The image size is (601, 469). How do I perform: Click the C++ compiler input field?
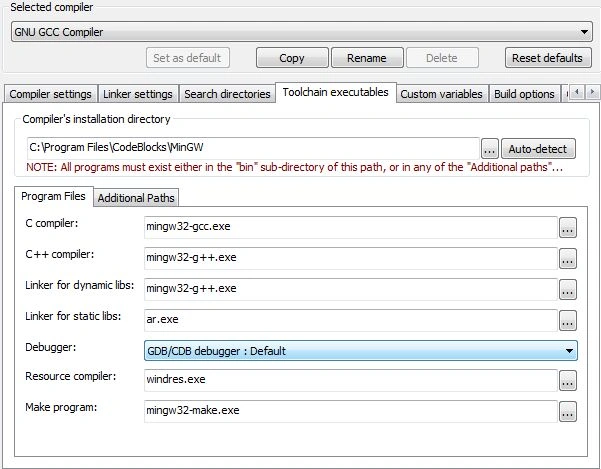tap(351, 258)
